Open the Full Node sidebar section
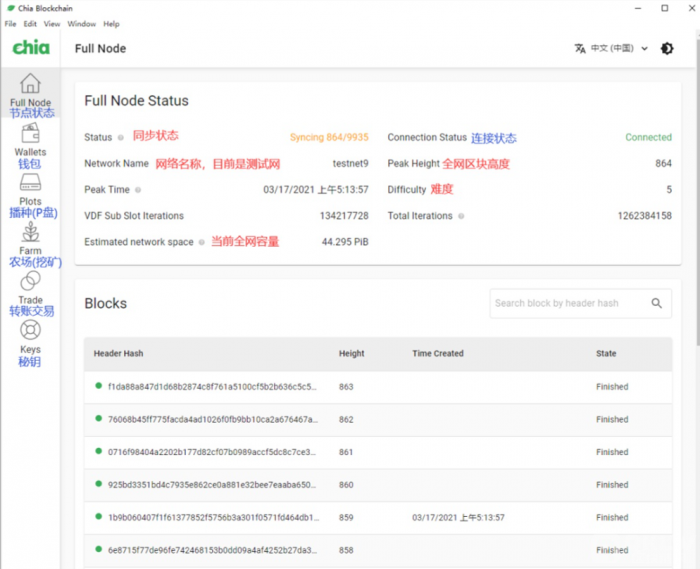This screenshot has width=700, height=569. tap(30, 93)
